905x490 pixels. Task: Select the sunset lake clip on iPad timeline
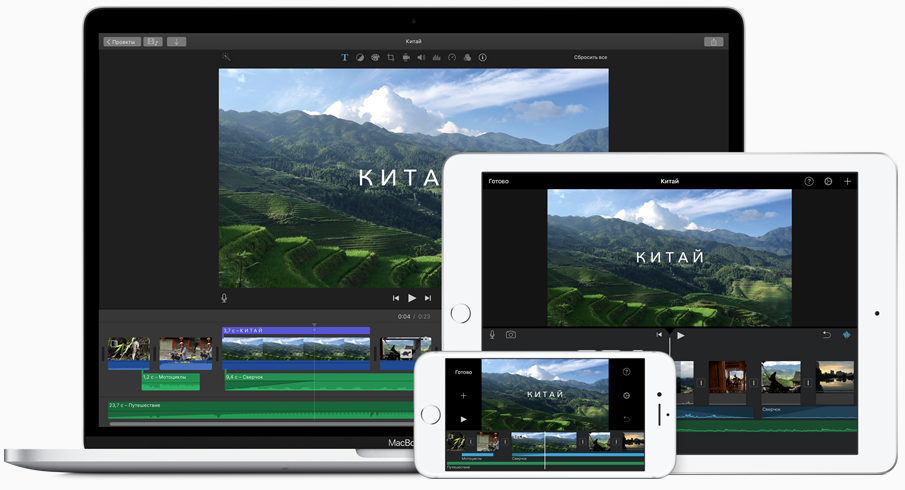tap(835, 381)
